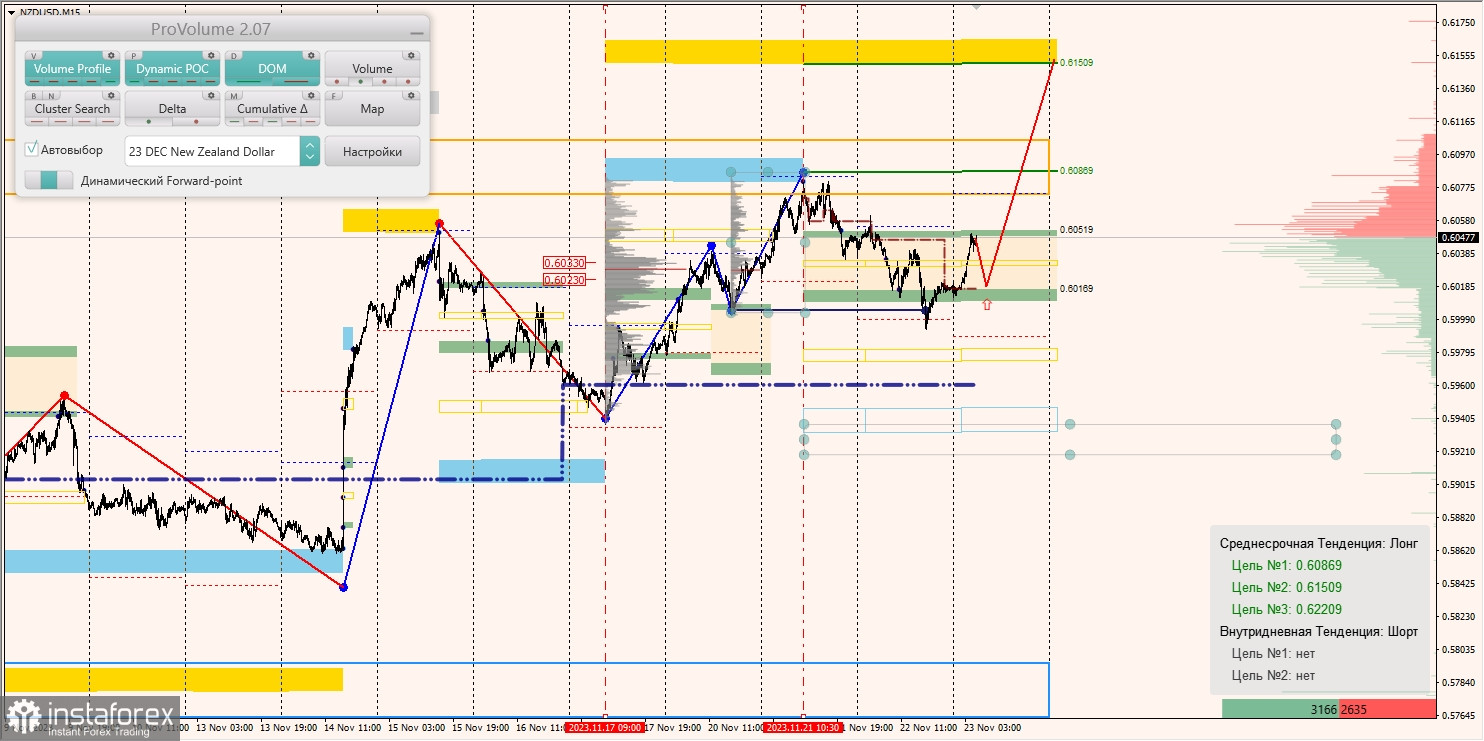Click Цель №3: 0.62209 in trend panel
This screenshot has width=1484, height=741.
point(1288,609)
